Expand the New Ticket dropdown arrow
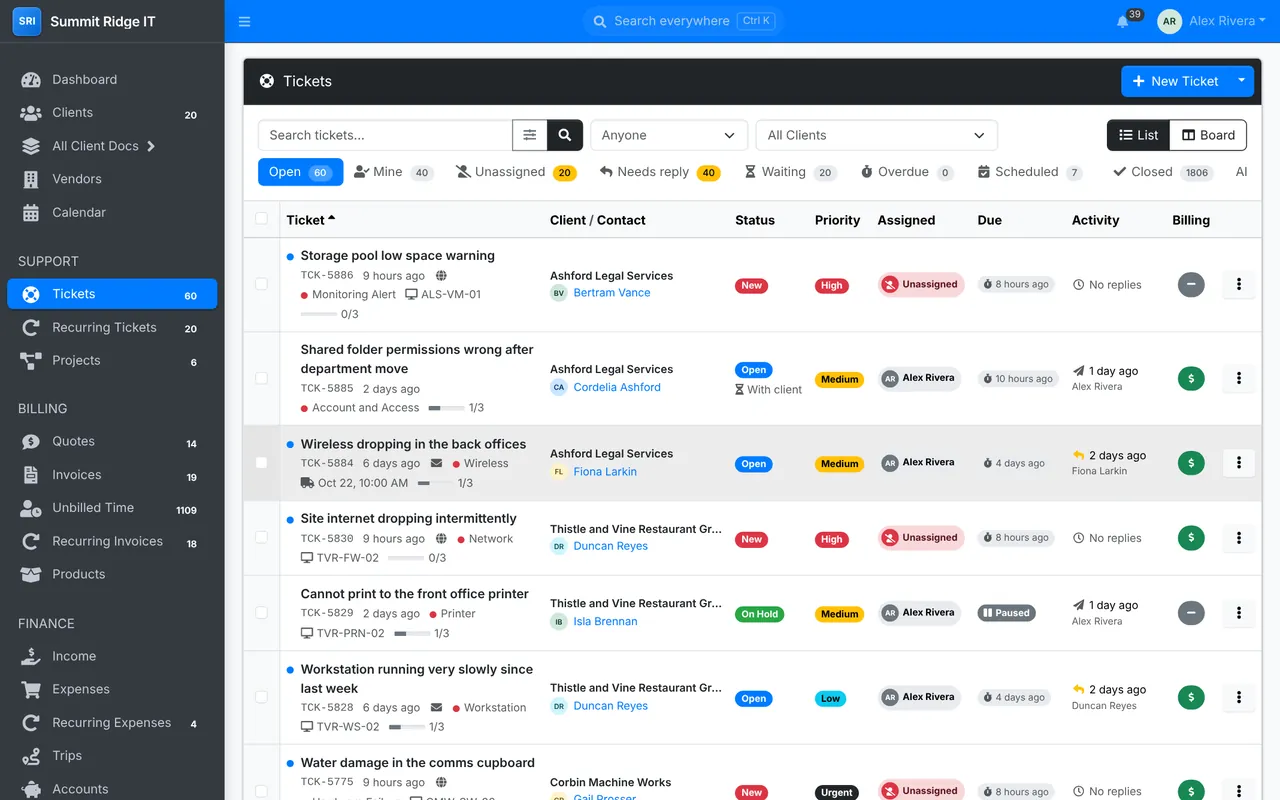The image size is (1280, 800). [x=1242, y=81]
